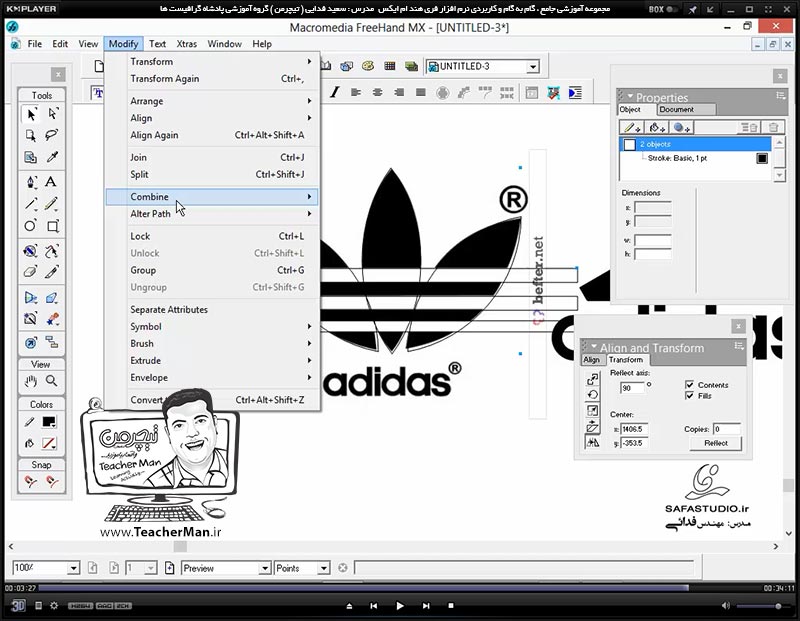
Task: Select the Pencil tool
Action: tap(51, 204)
